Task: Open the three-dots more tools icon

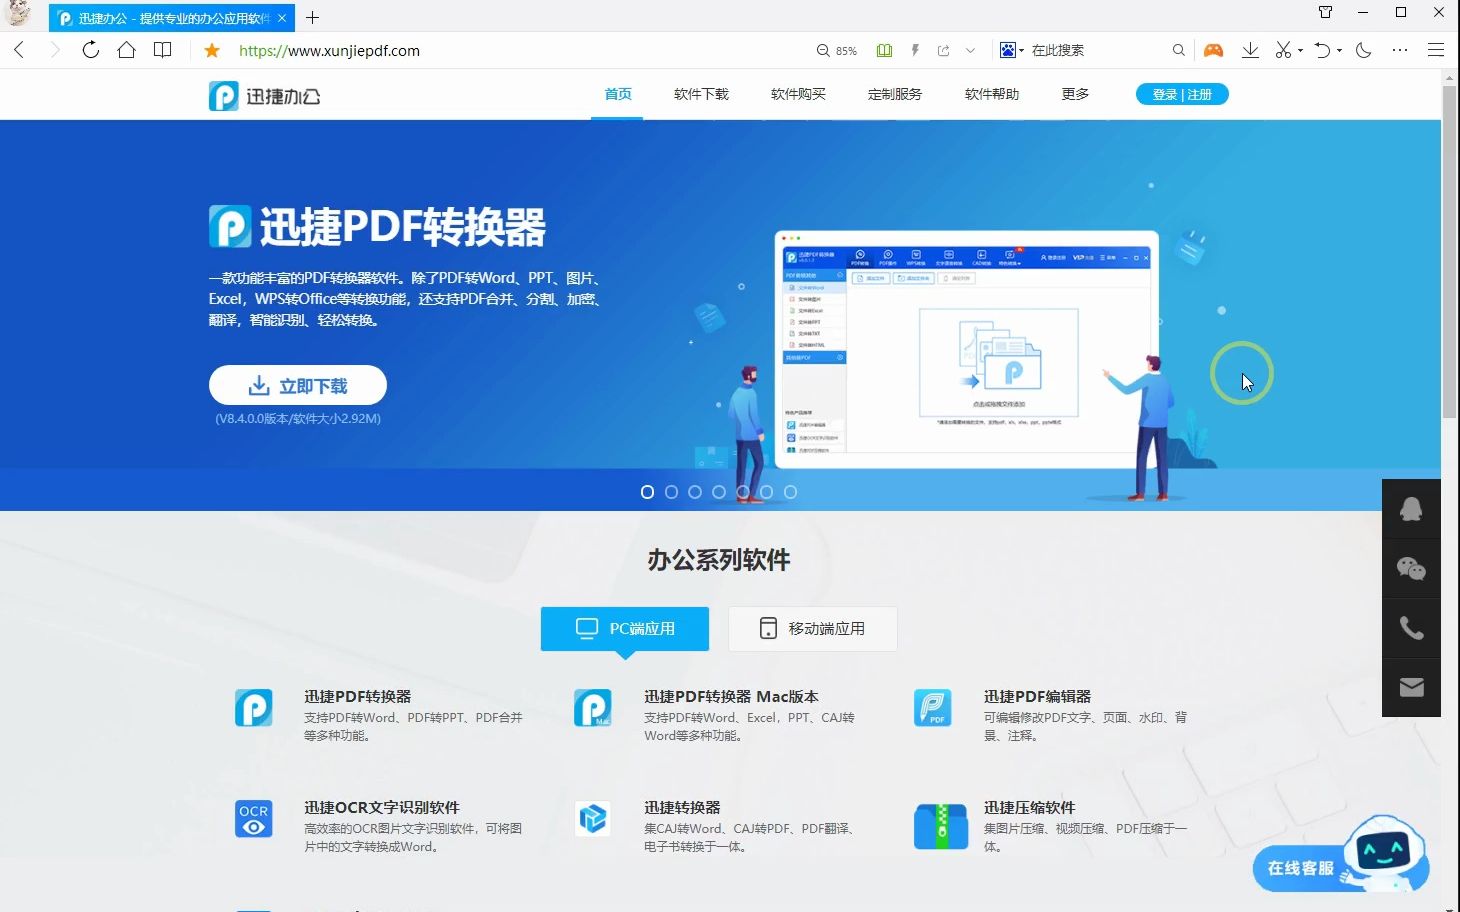Action: (1399, 50)
